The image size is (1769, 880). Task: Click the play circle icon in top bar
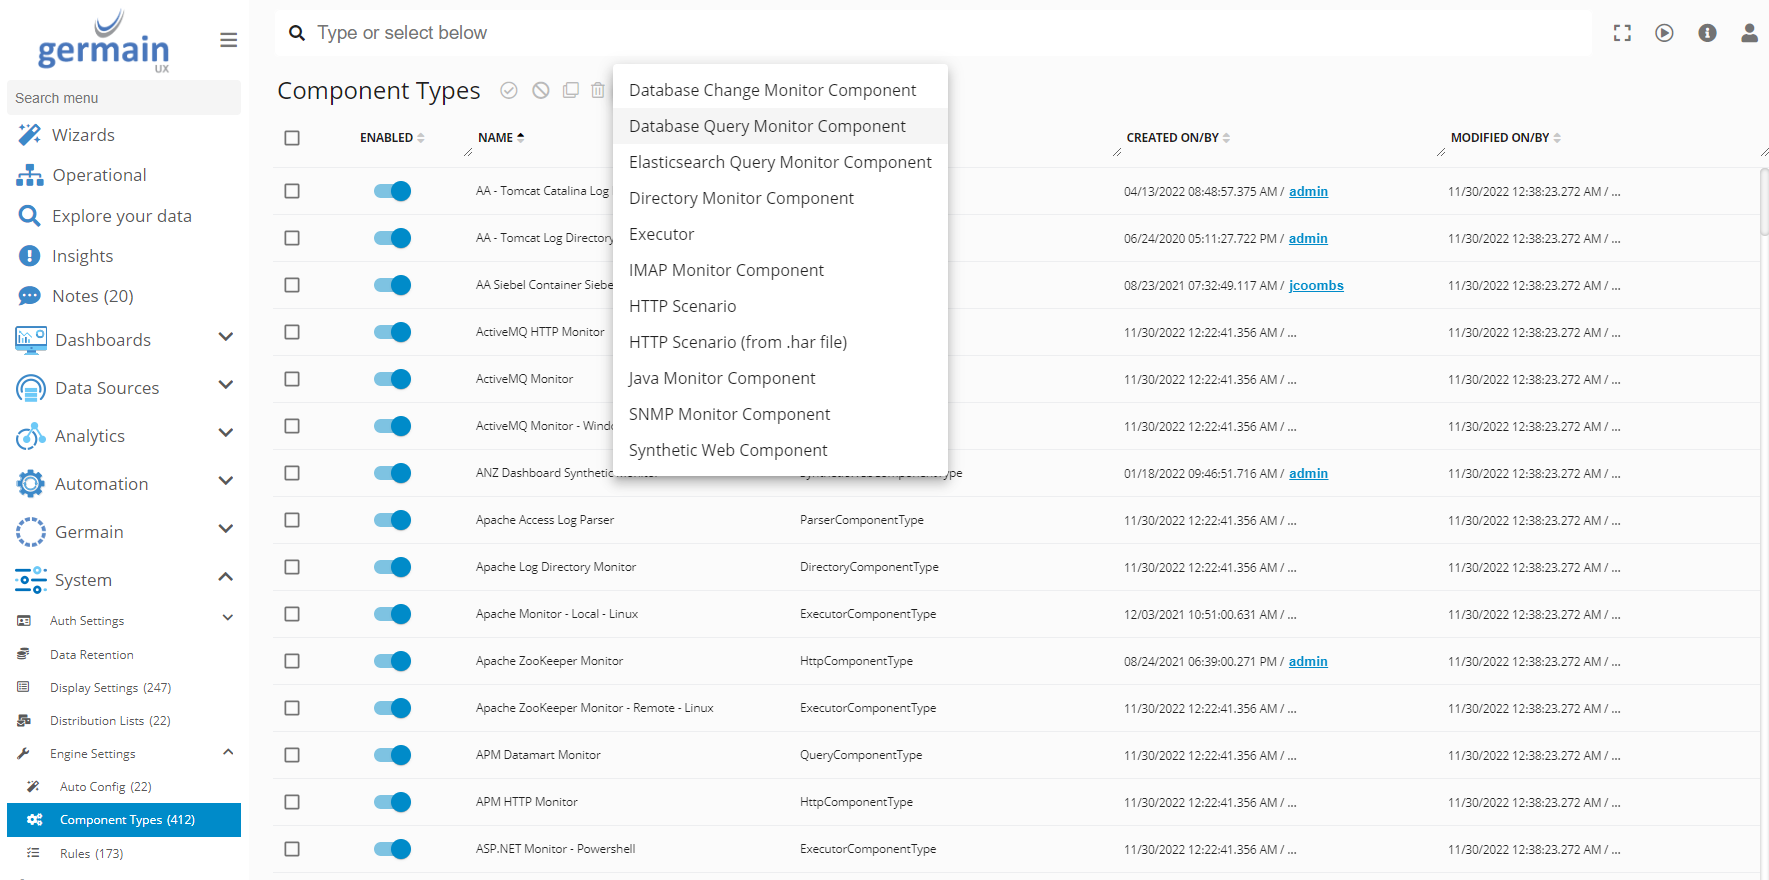pyautogui.click(x=1664, y=33)
